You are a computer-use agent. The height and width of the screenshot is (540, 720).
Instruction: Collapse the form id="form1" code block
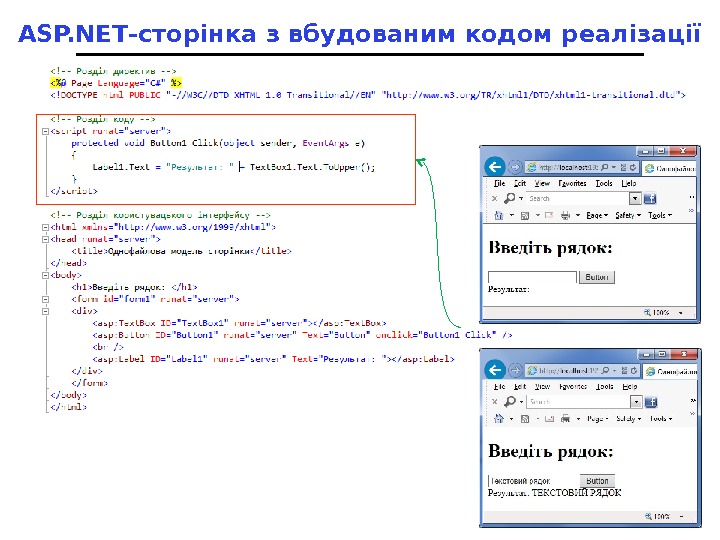pos(45,299)
